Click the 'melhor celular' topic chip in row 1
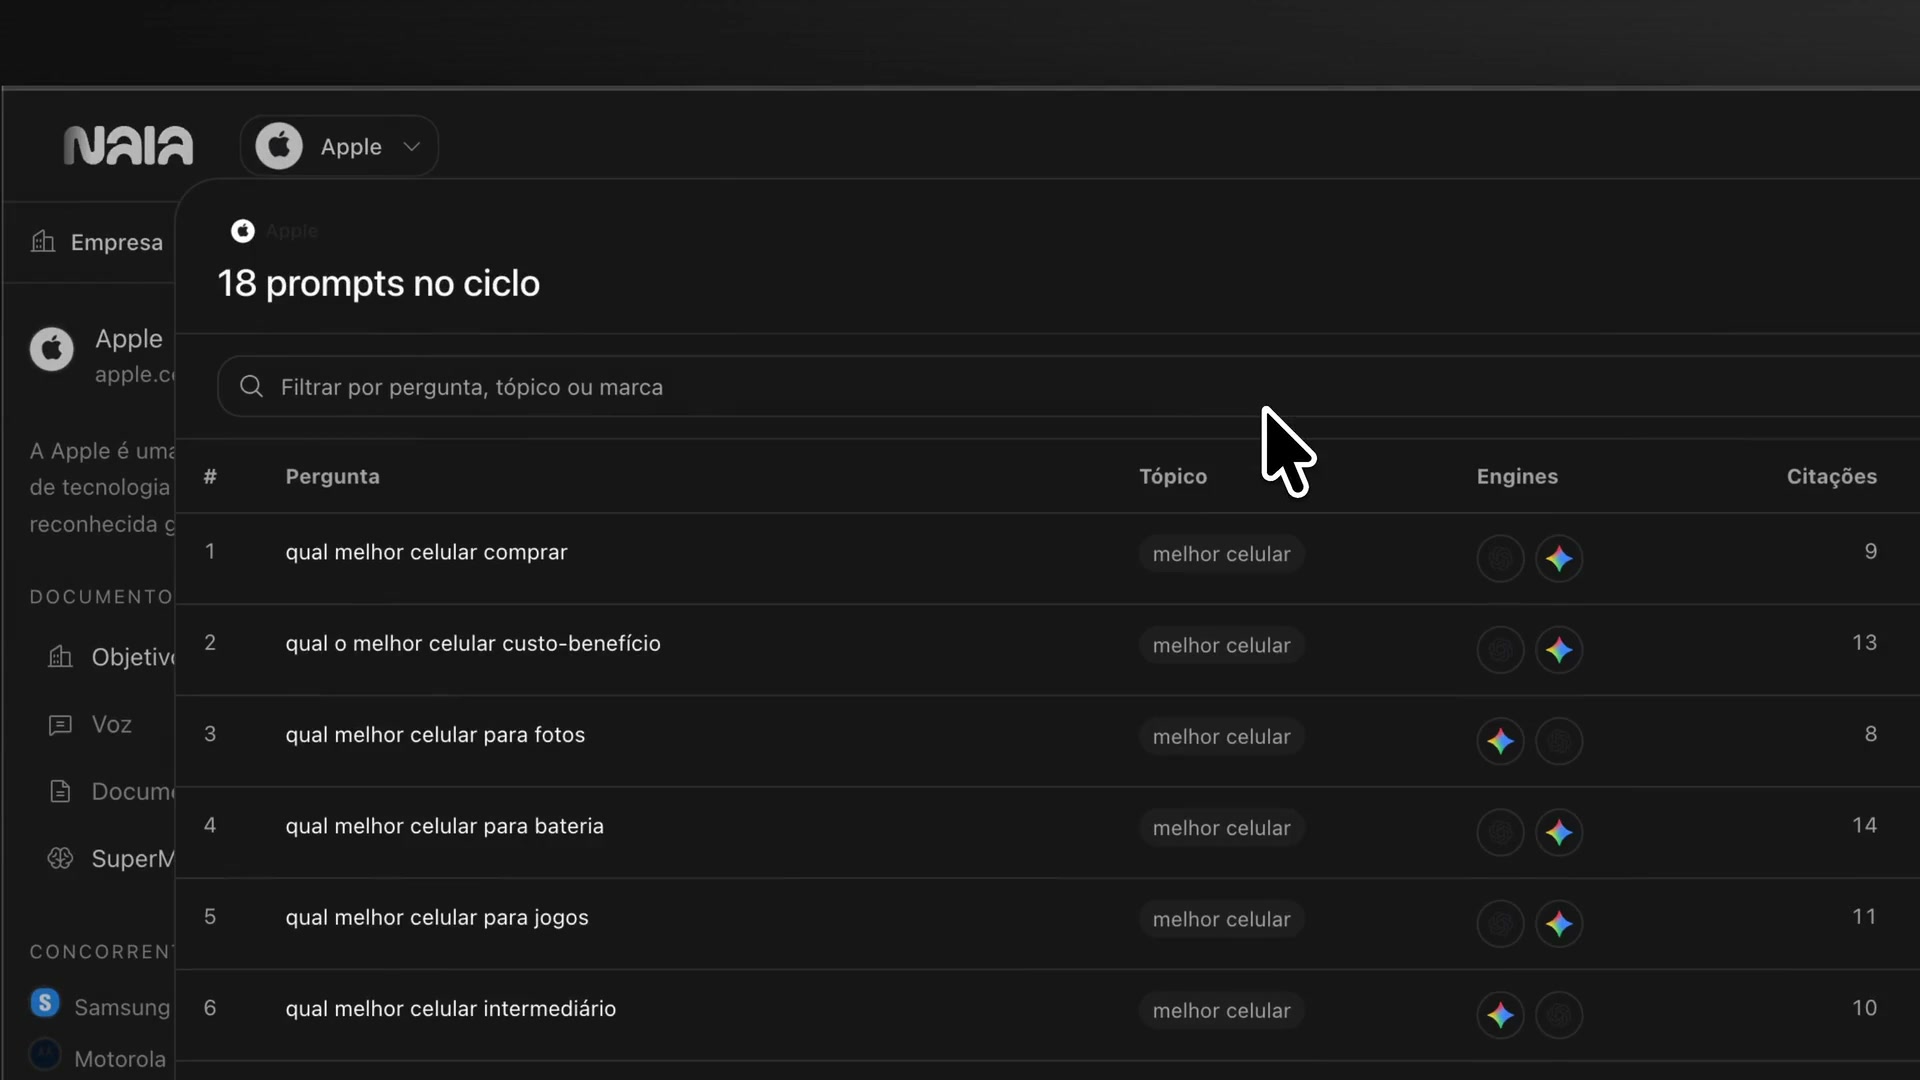Screen dimensions: 1920x1080 (1221, 554)
